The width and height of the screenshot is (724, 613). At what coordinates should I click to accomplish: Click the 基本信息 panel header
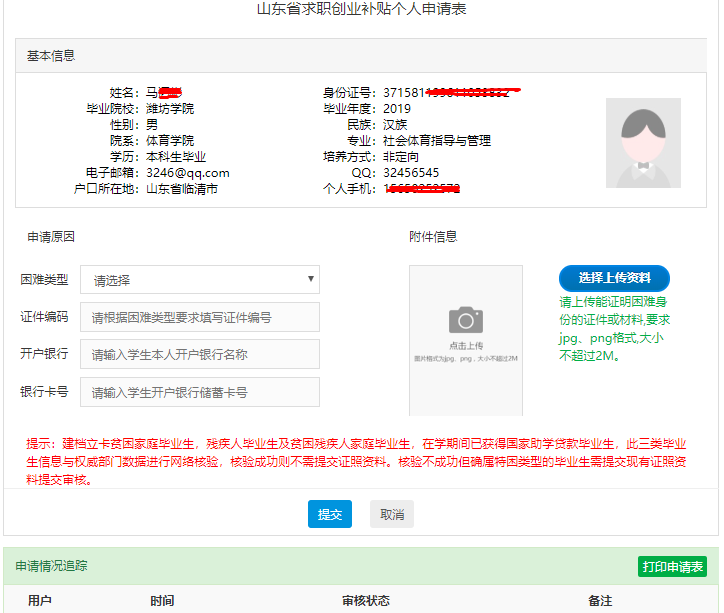tap(51, 56)
